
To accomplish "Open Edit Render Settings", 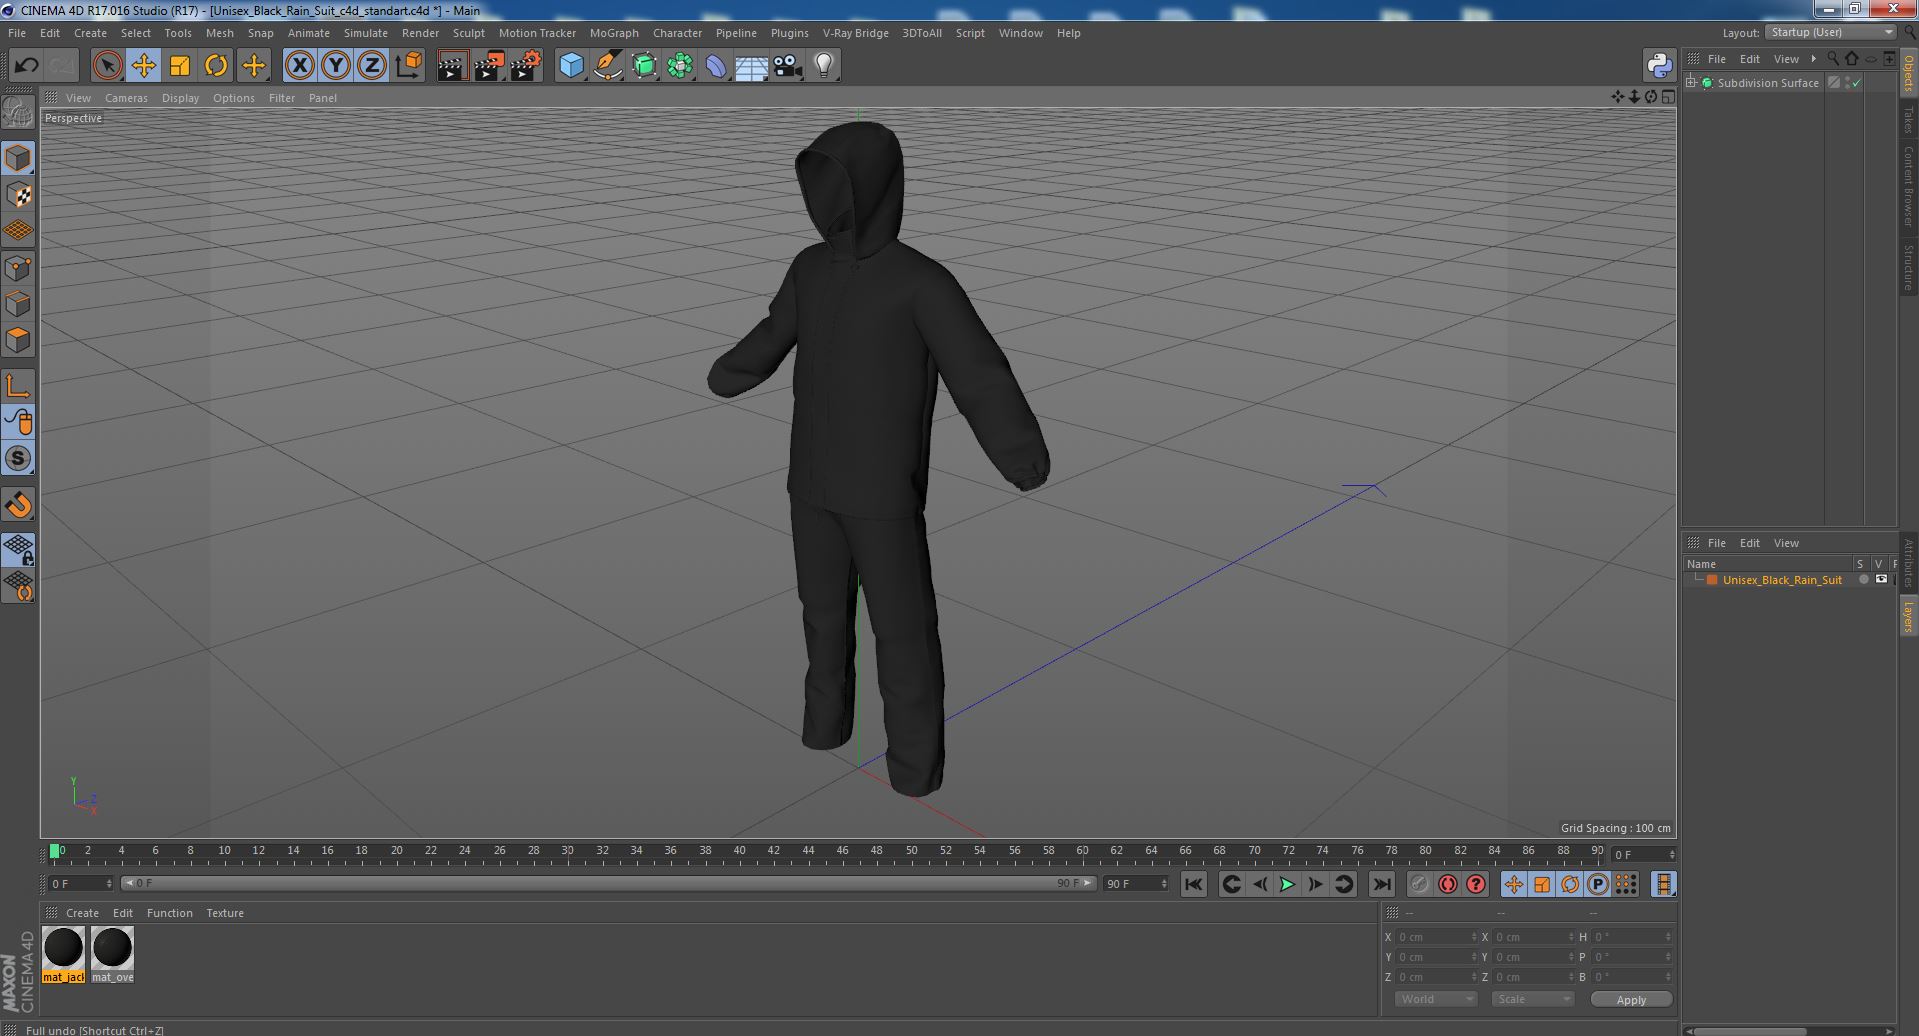I will click(526, 66).
